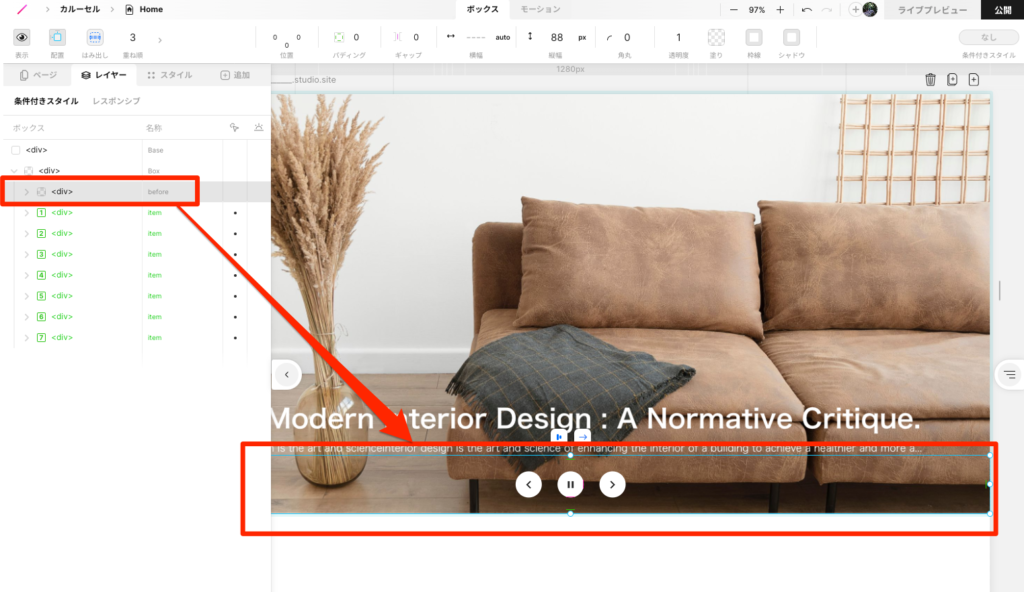Expand the before div layer
This screenshot has width=1024, height=592.
(x=27, y=192)
